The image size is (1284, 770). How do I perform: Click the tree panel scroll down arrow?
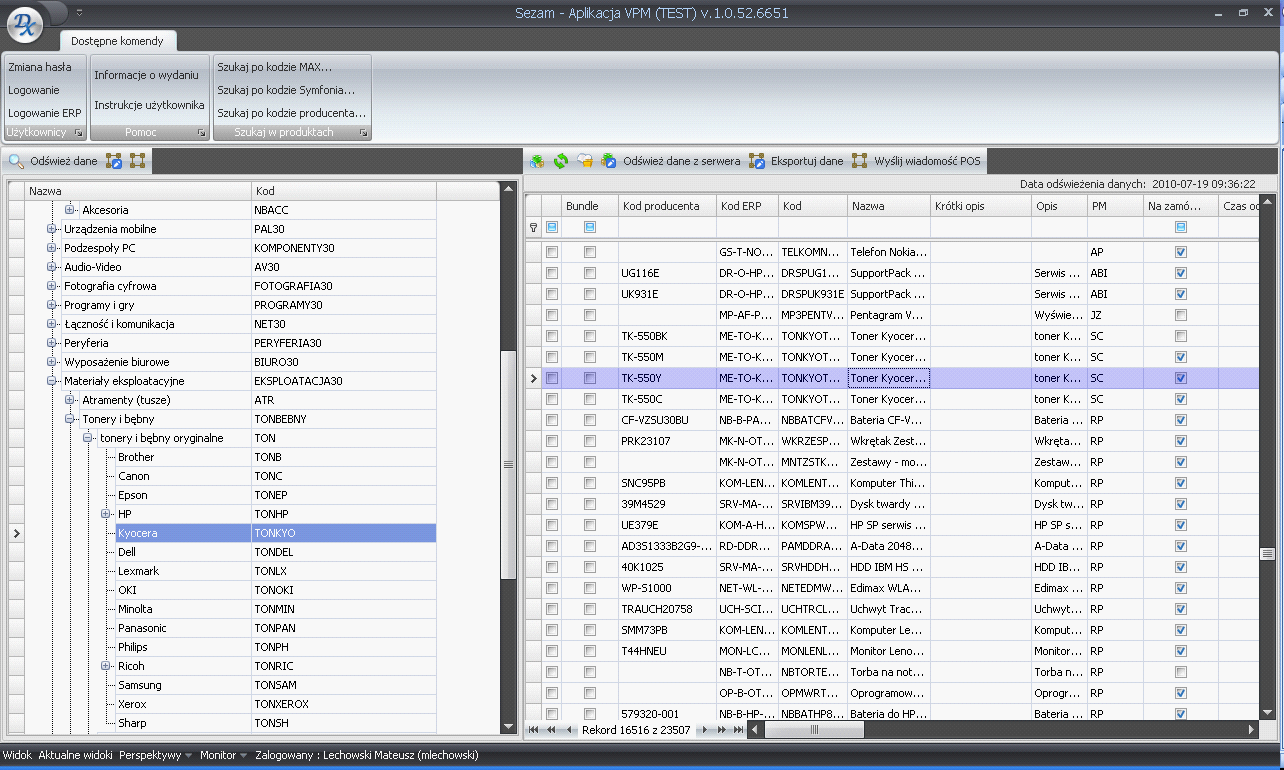pos(508,727)
